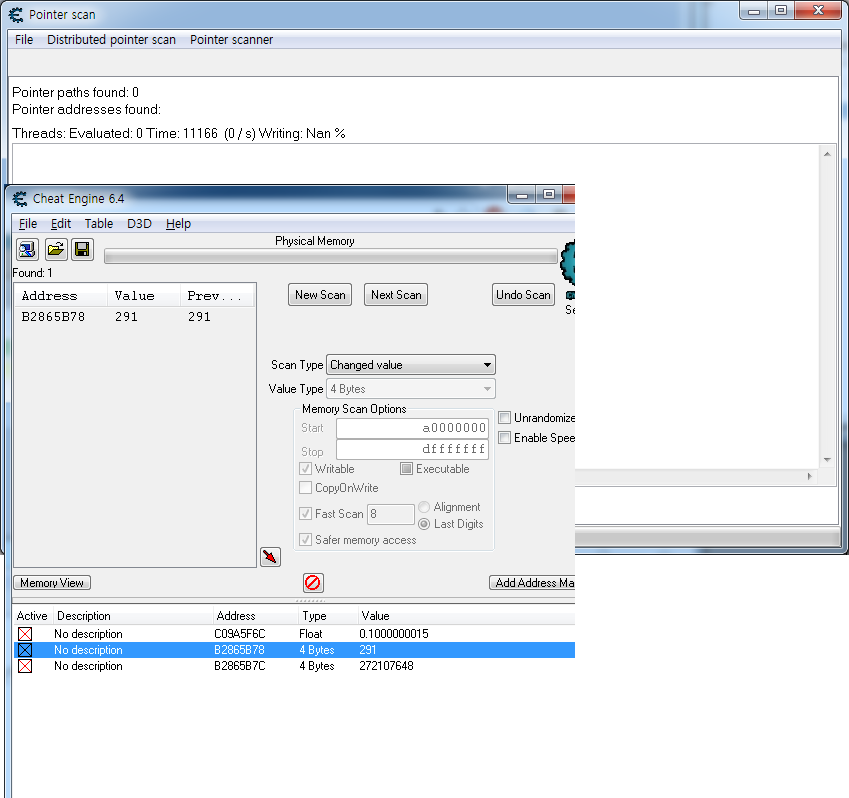Viewport: 849px width, 798px height.
Task: Click scroll up arrow in Pointer scan list
Action: [827, 154]
